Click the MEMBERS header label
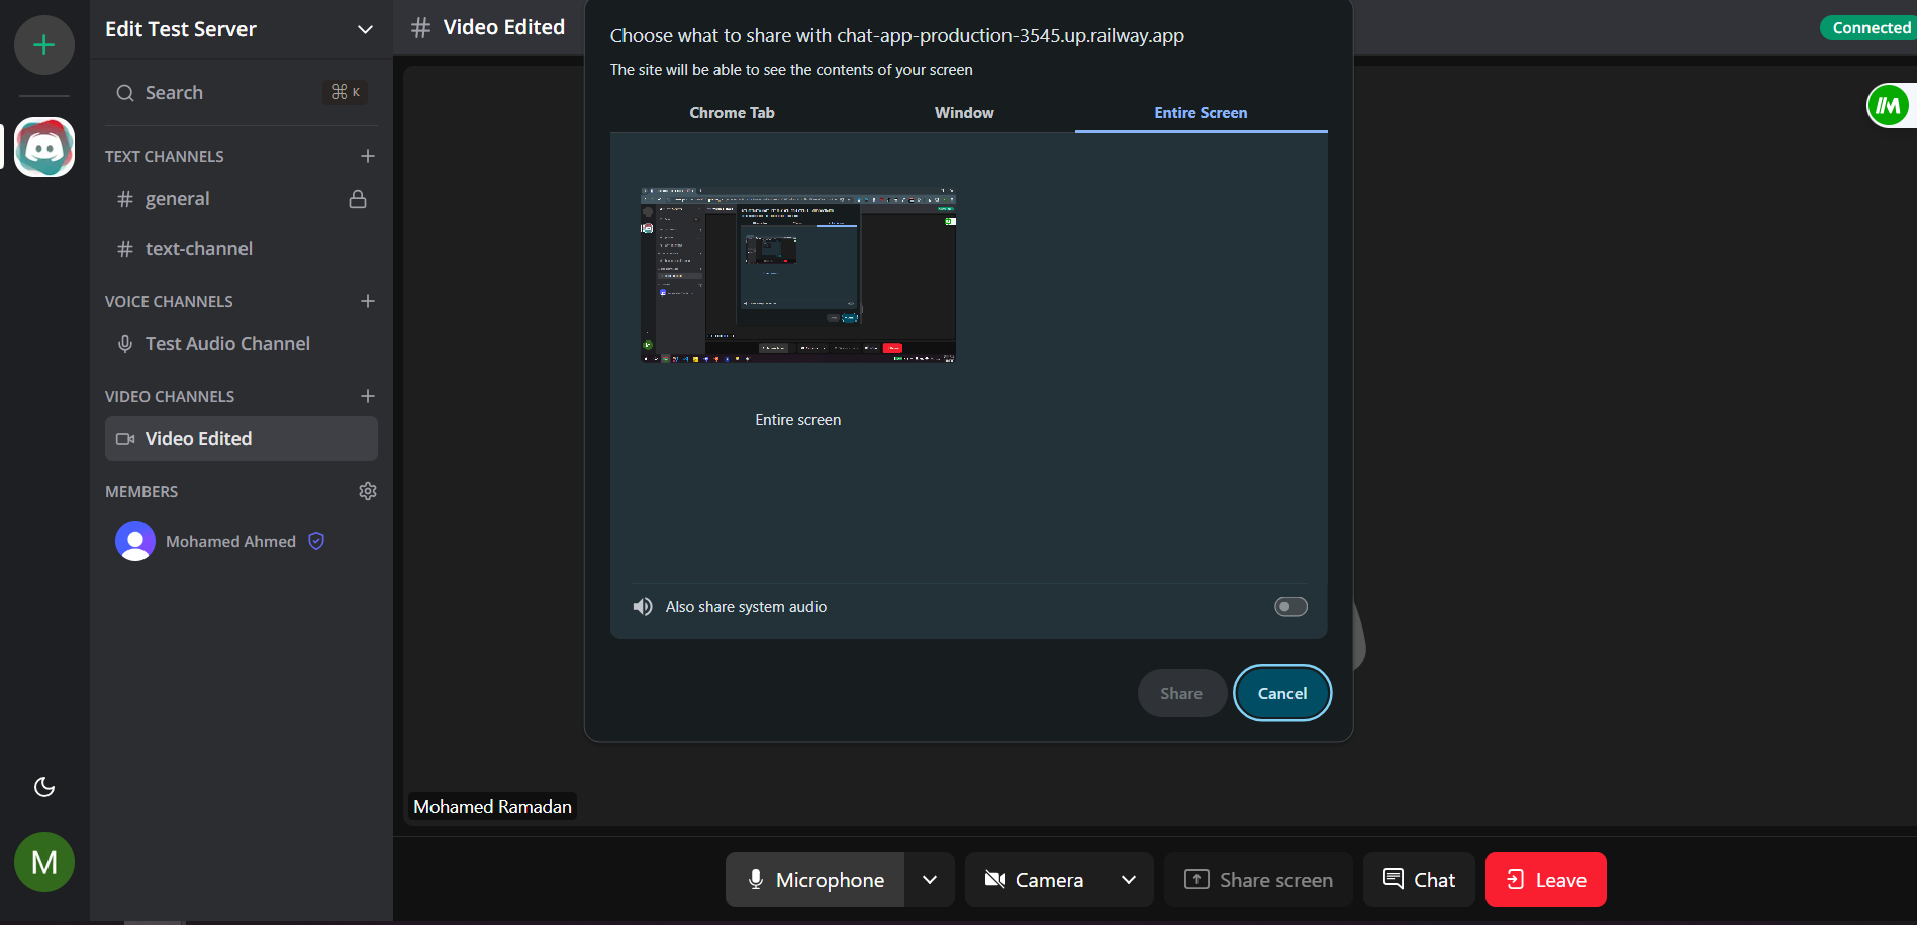Screen dimensions: 1917x925 142,492
